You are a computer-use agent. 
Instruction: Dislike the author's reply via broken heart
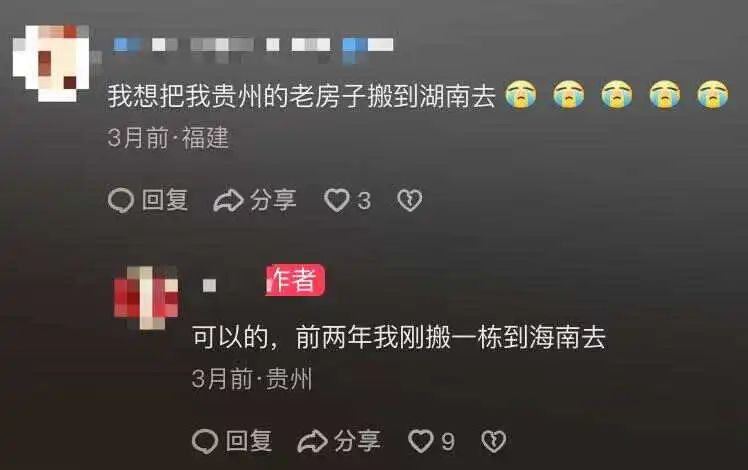494,441
